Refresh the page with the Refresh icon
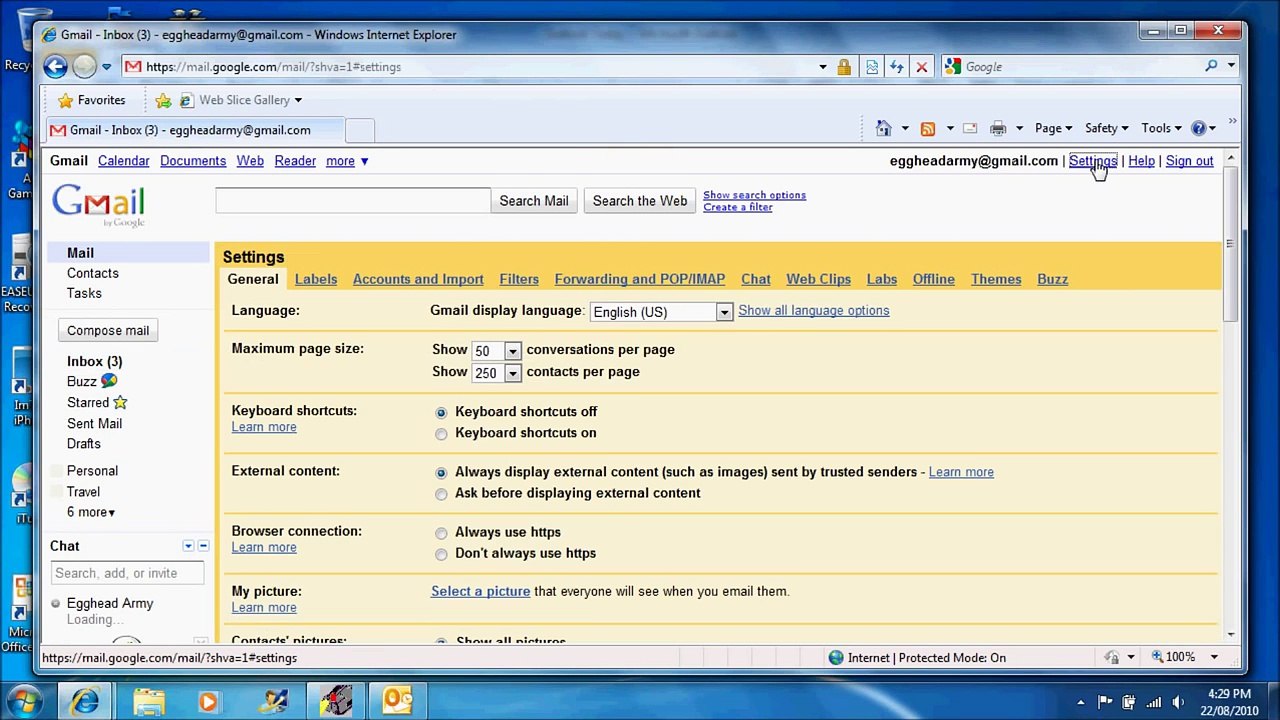 [x=897, y=67]
